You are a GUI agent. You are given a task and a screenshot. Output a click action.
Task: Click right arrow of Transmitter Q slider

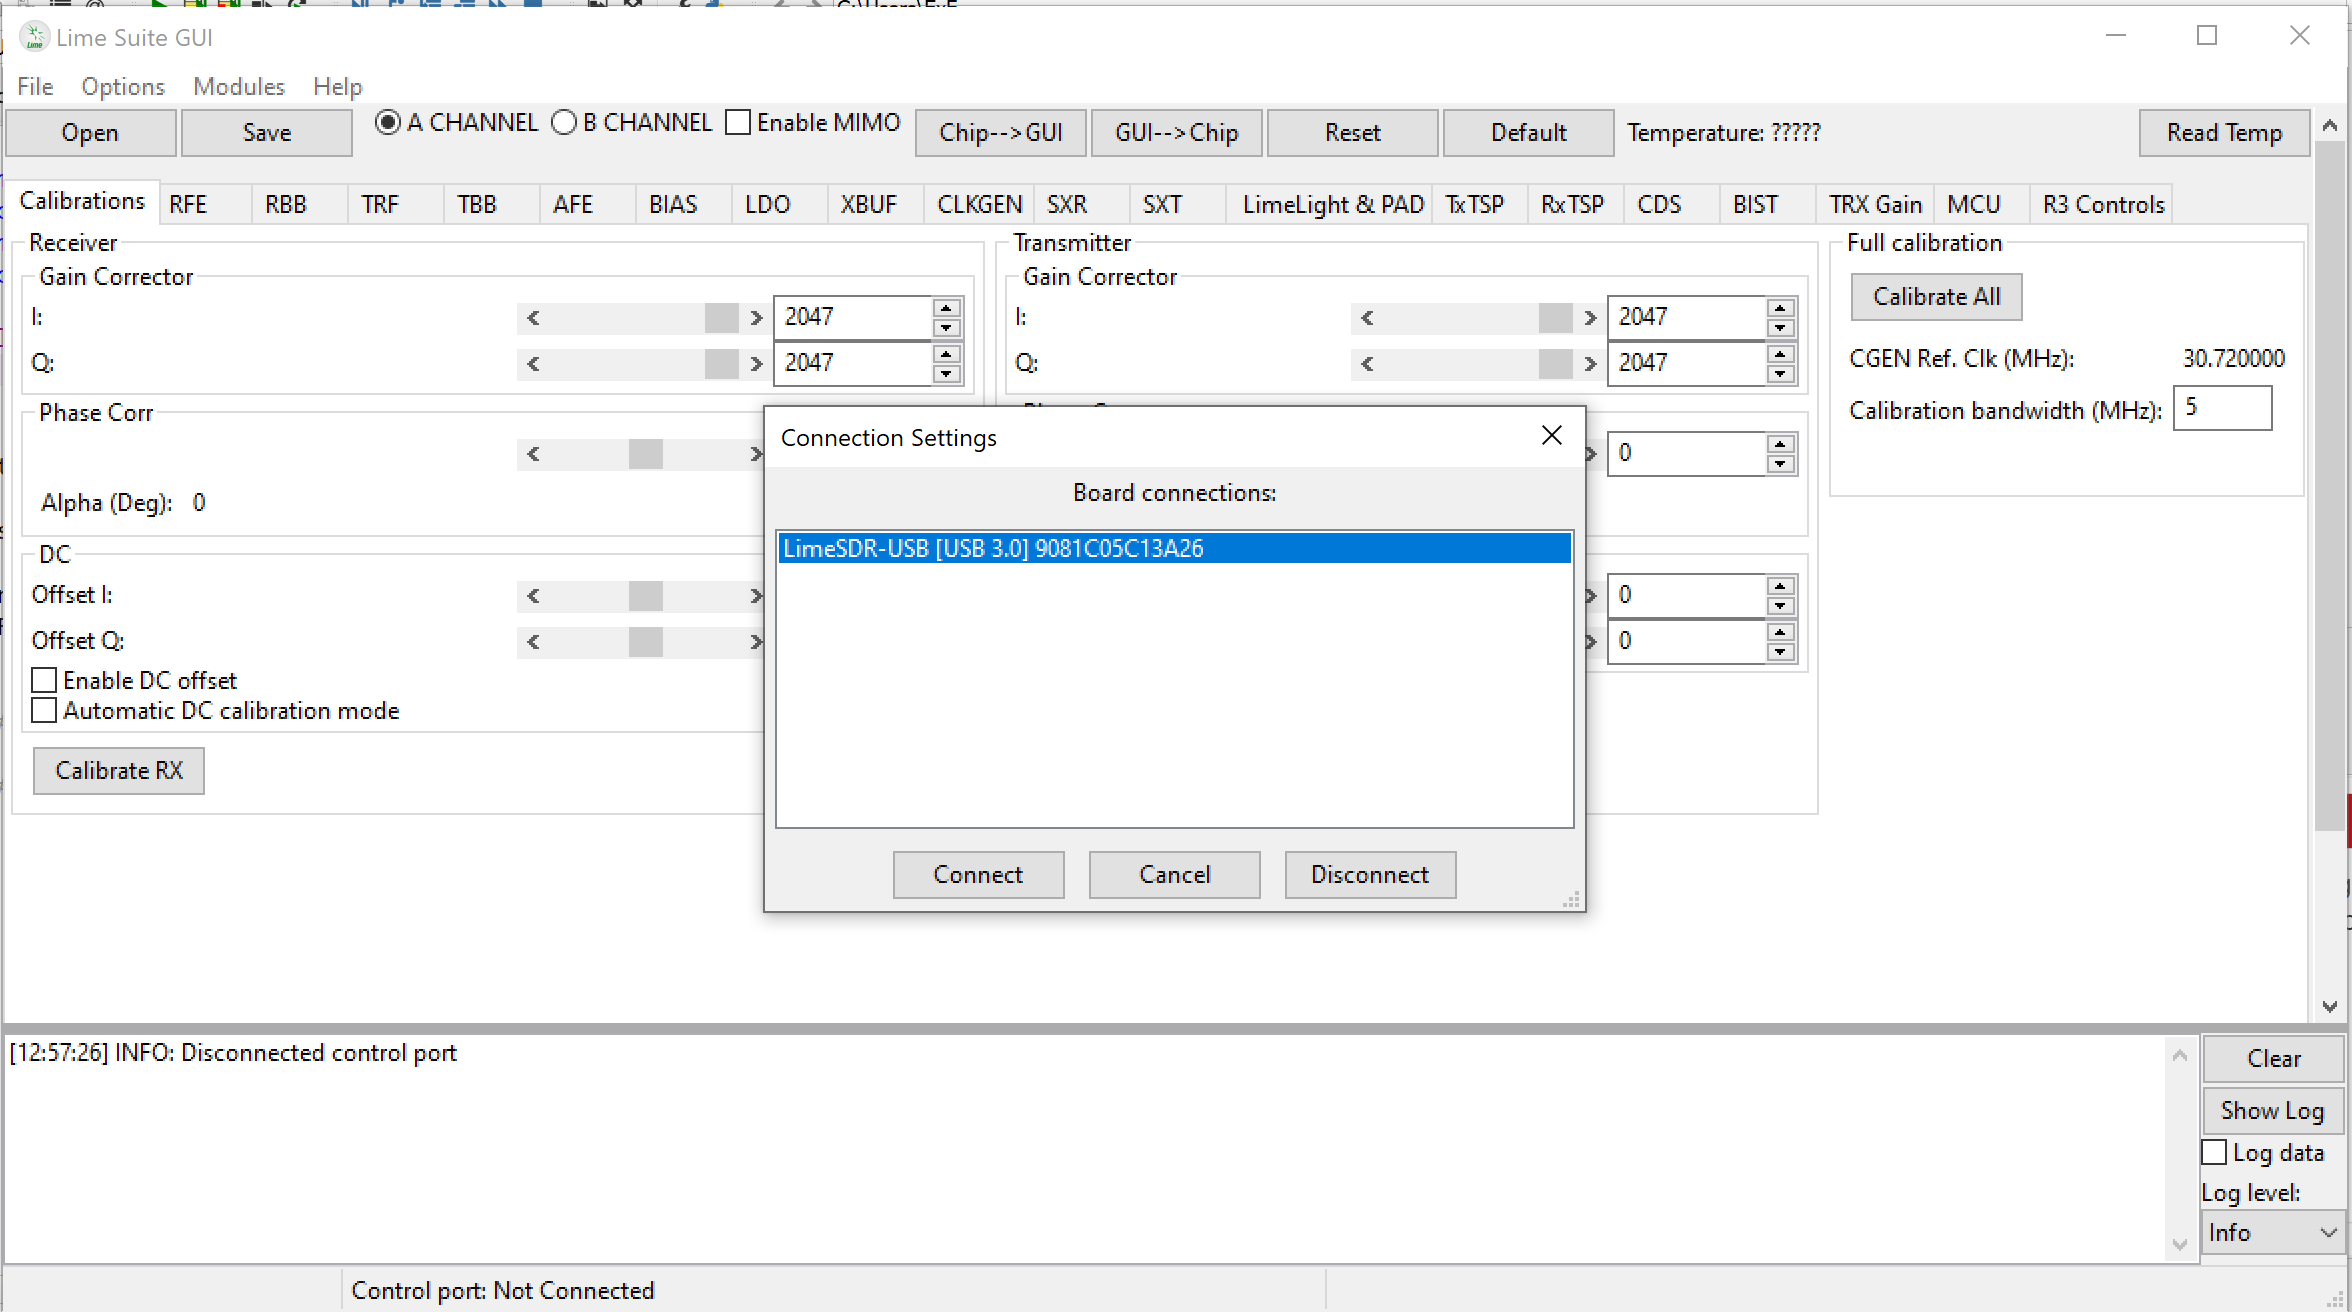pyautogui.click(x=1590, y=364)
